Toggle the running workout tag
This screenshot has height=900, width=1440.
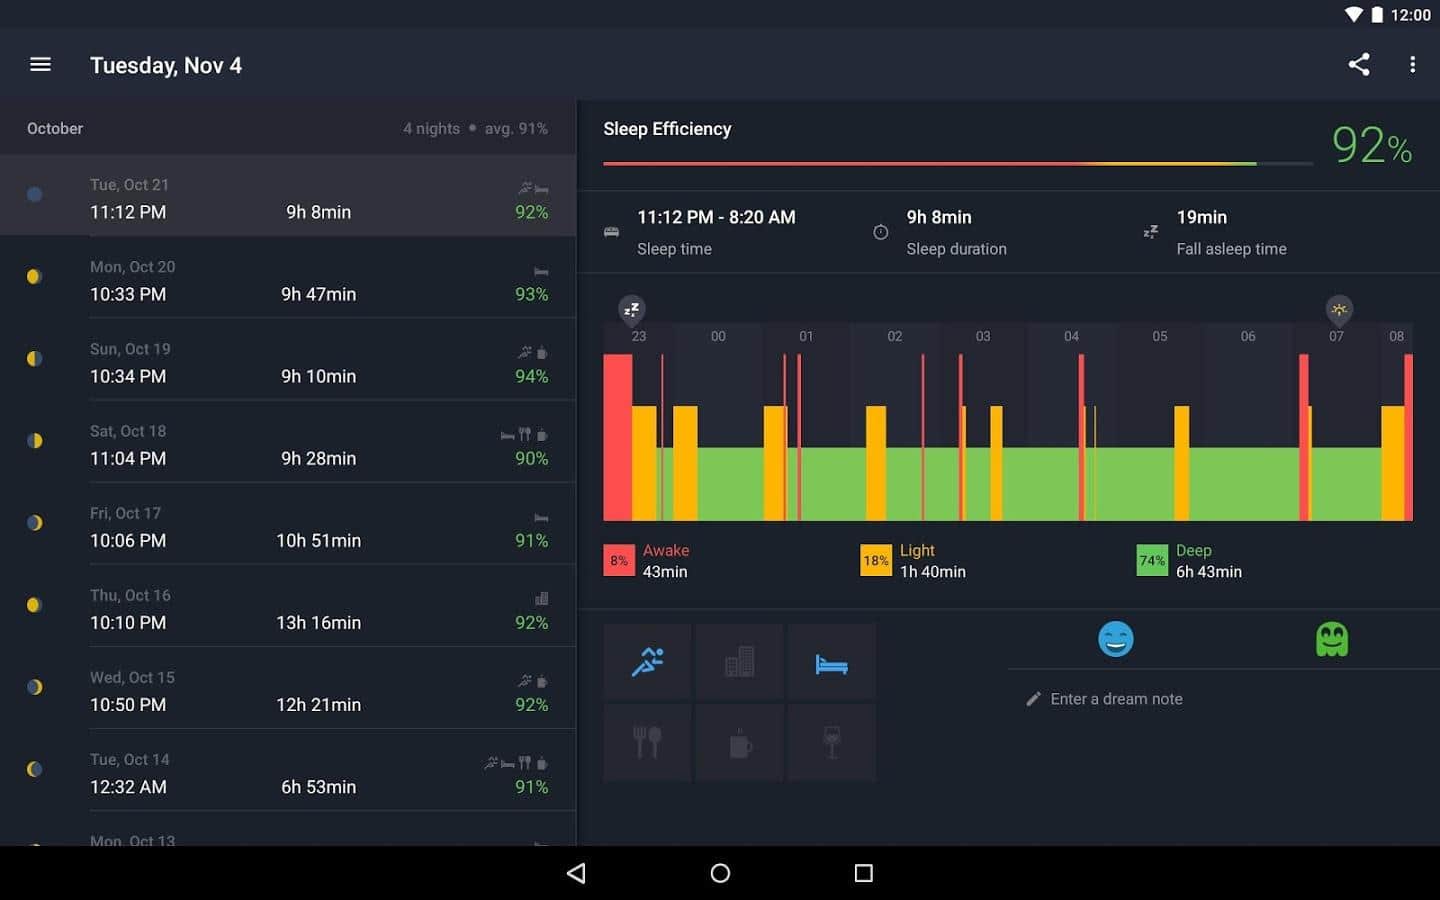click(647, 661)
